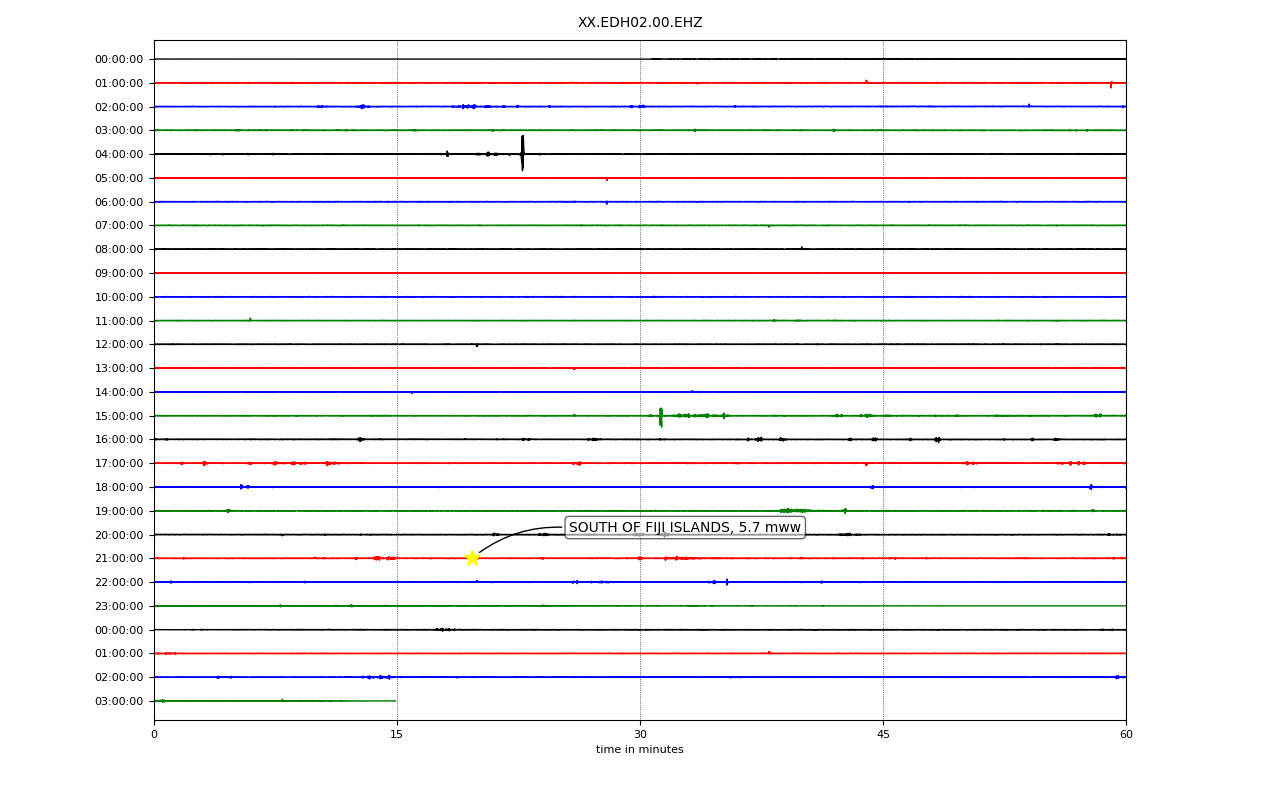
Task: Click the green spike on 15:00:00 trace
Action: [661, 417]
